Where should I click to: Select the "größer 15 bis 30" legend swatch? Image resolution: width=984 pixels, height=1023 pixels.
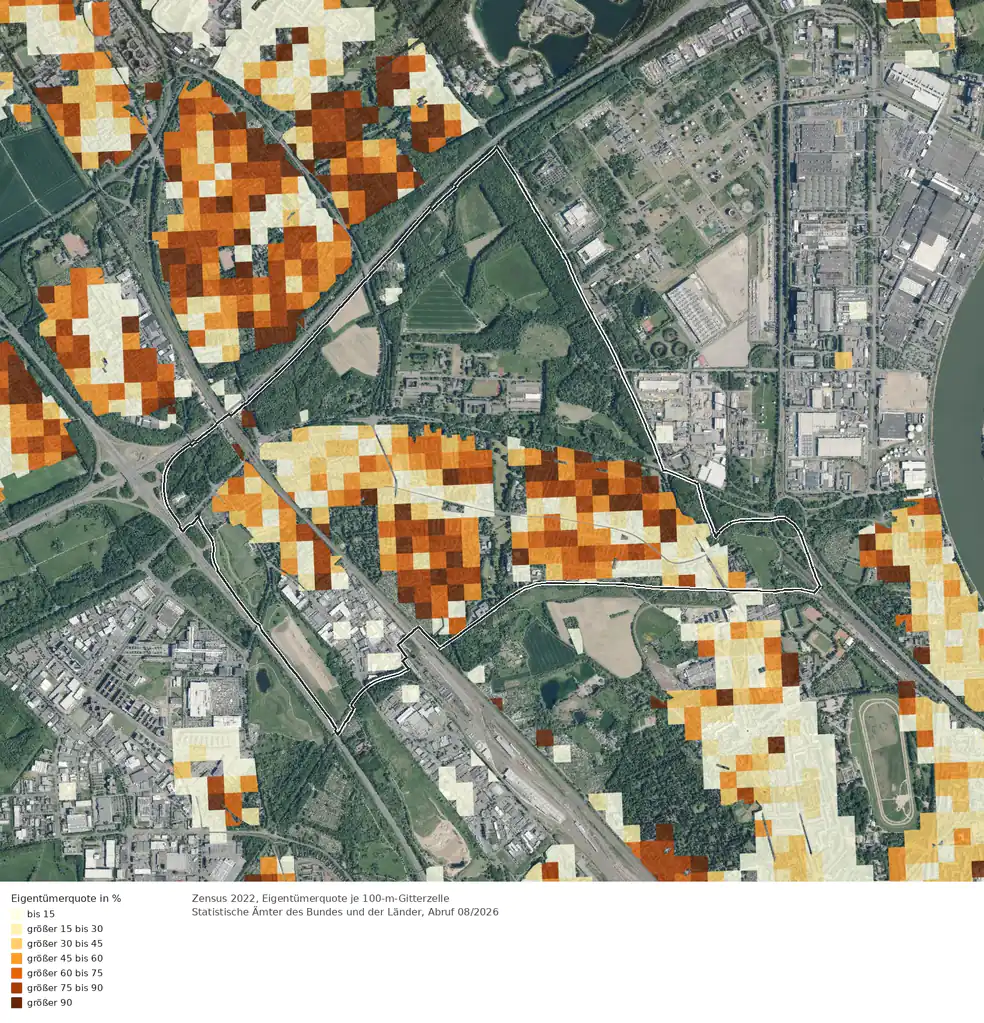pos(16,929)
